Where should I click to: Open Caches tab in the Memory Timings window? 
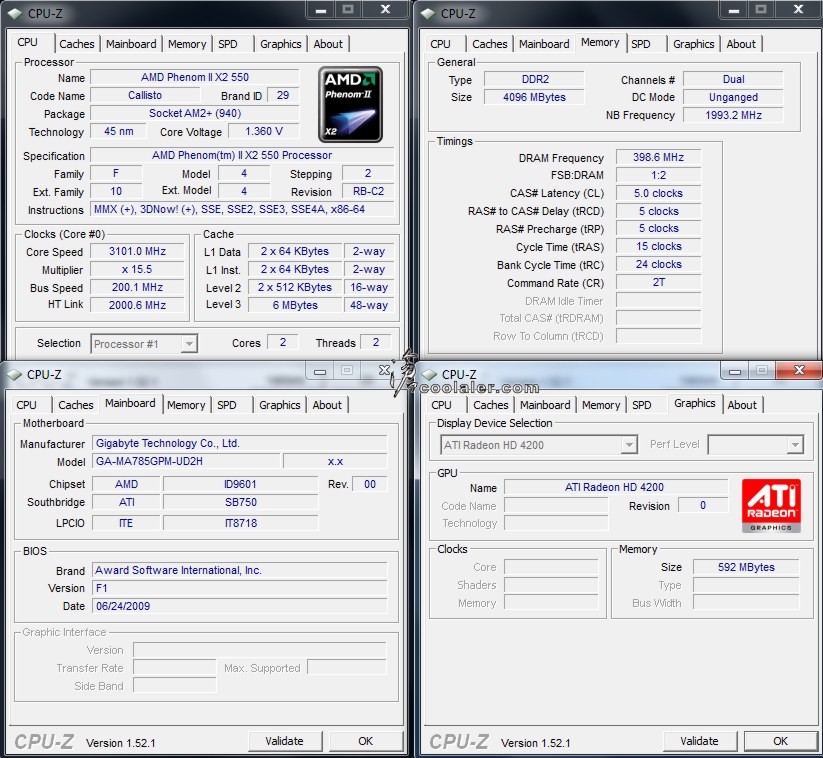[490, 44]
